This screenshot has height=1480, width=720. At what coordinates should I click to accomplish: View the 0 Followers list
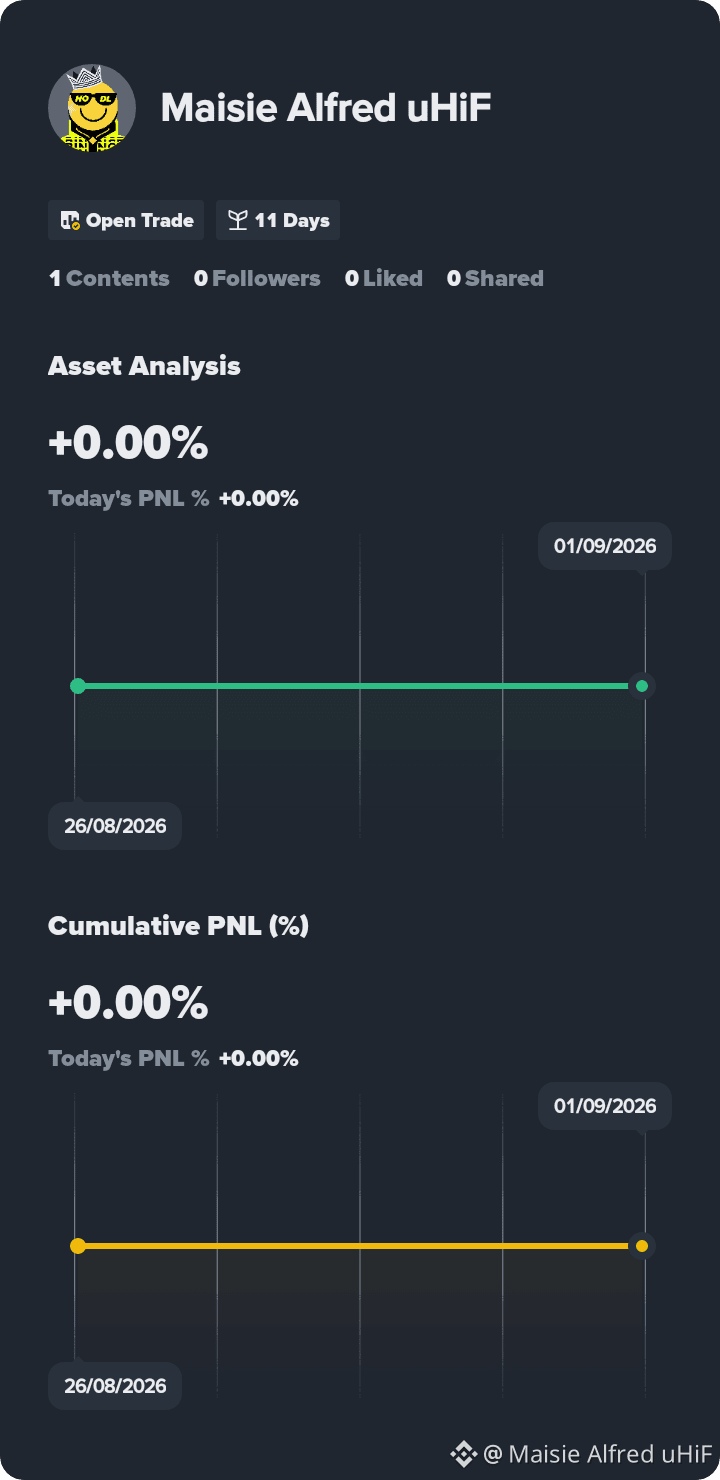click(257, 279)
